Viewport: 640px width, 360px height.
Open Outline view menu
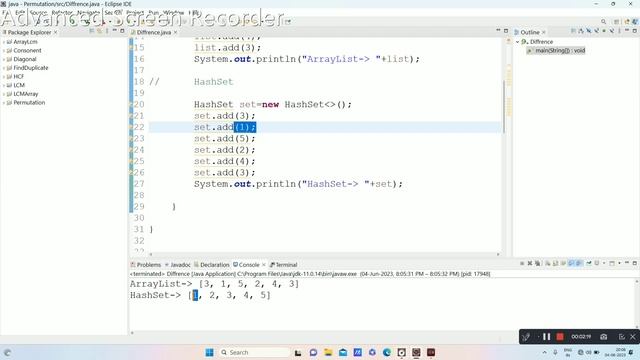[x=619, y=31]
